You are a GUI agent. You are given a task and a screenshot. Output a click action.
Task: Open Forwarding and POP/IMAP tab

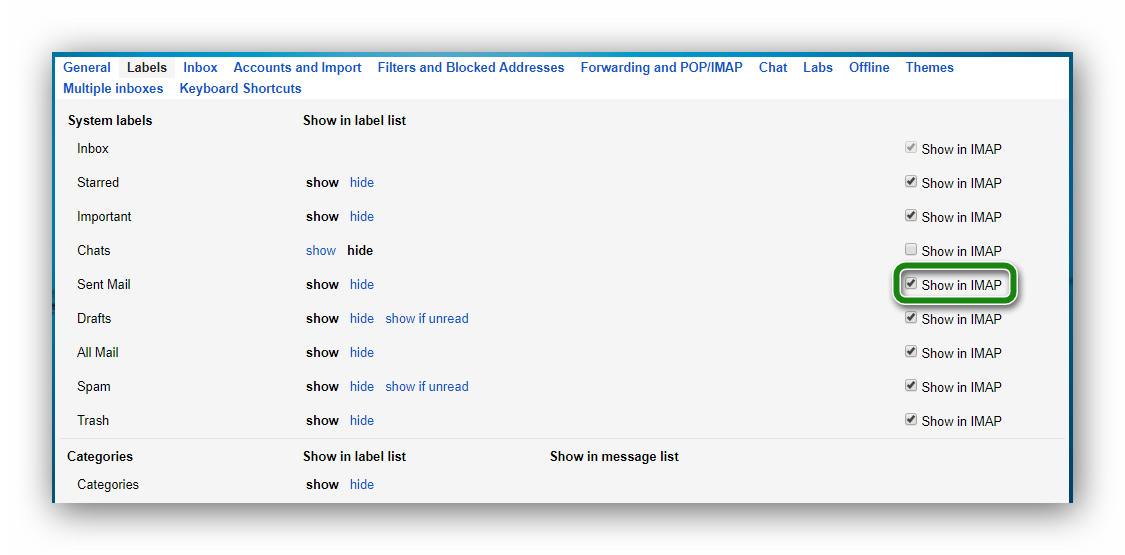click(x=661, y=68)
